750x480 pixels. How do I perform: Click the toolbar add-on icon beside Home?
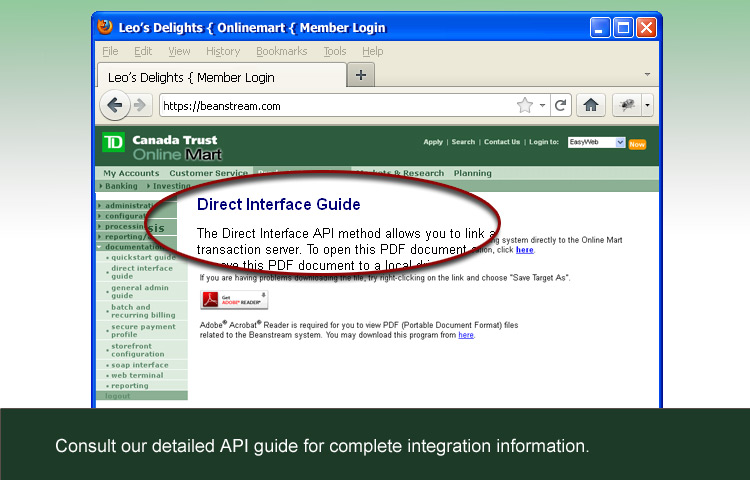tap(629, 105)
